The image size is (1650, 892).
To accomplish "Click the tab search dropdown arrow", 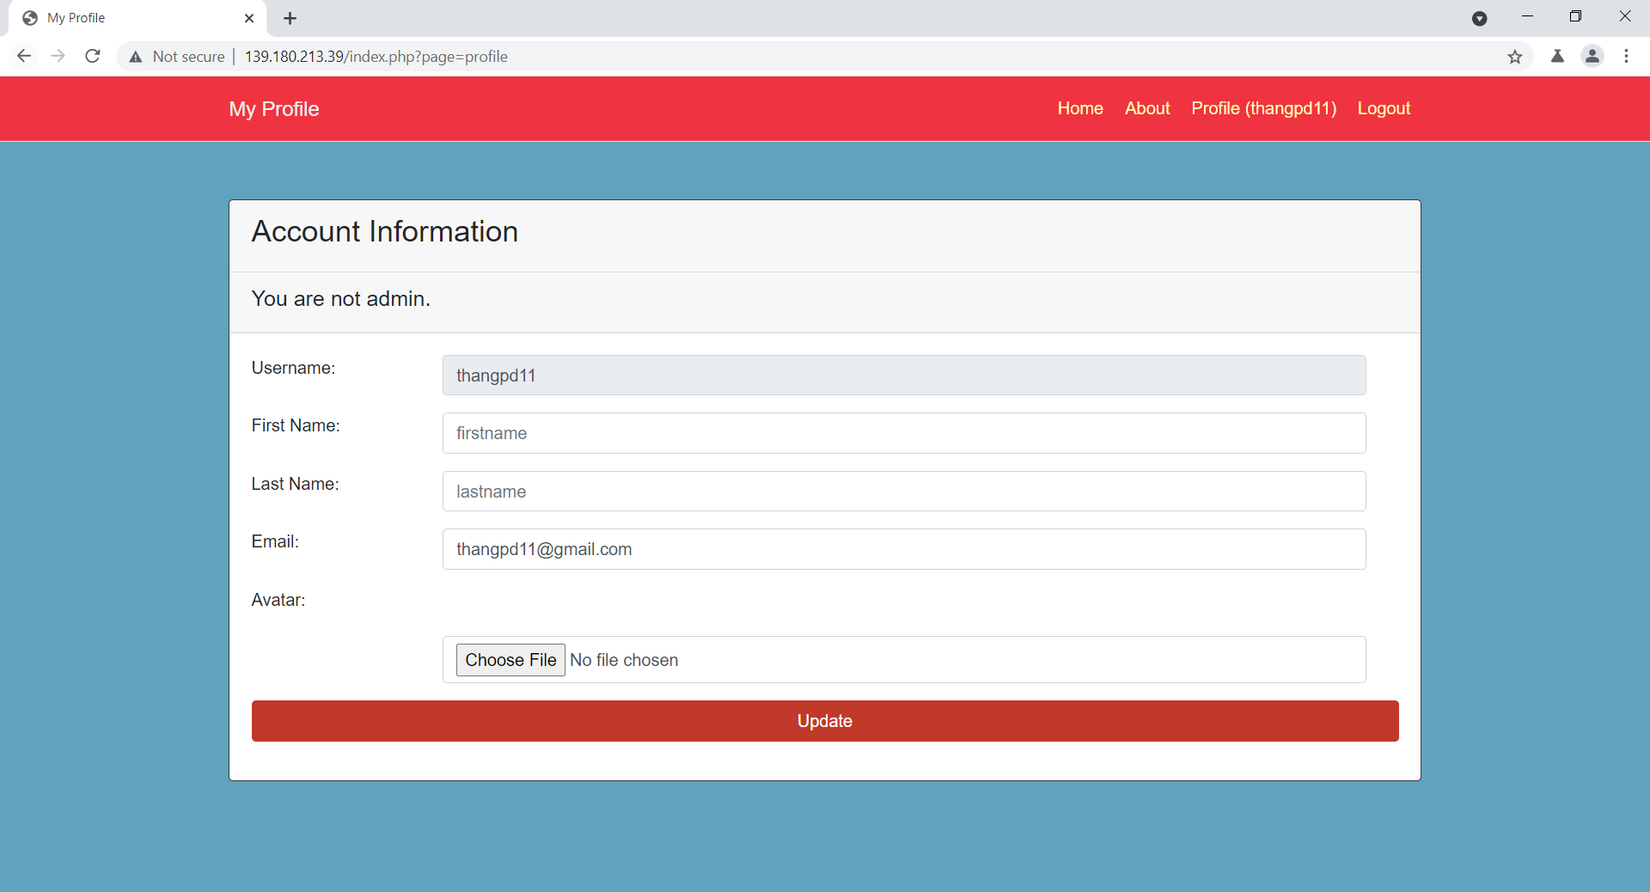I will pos(1479,18).
